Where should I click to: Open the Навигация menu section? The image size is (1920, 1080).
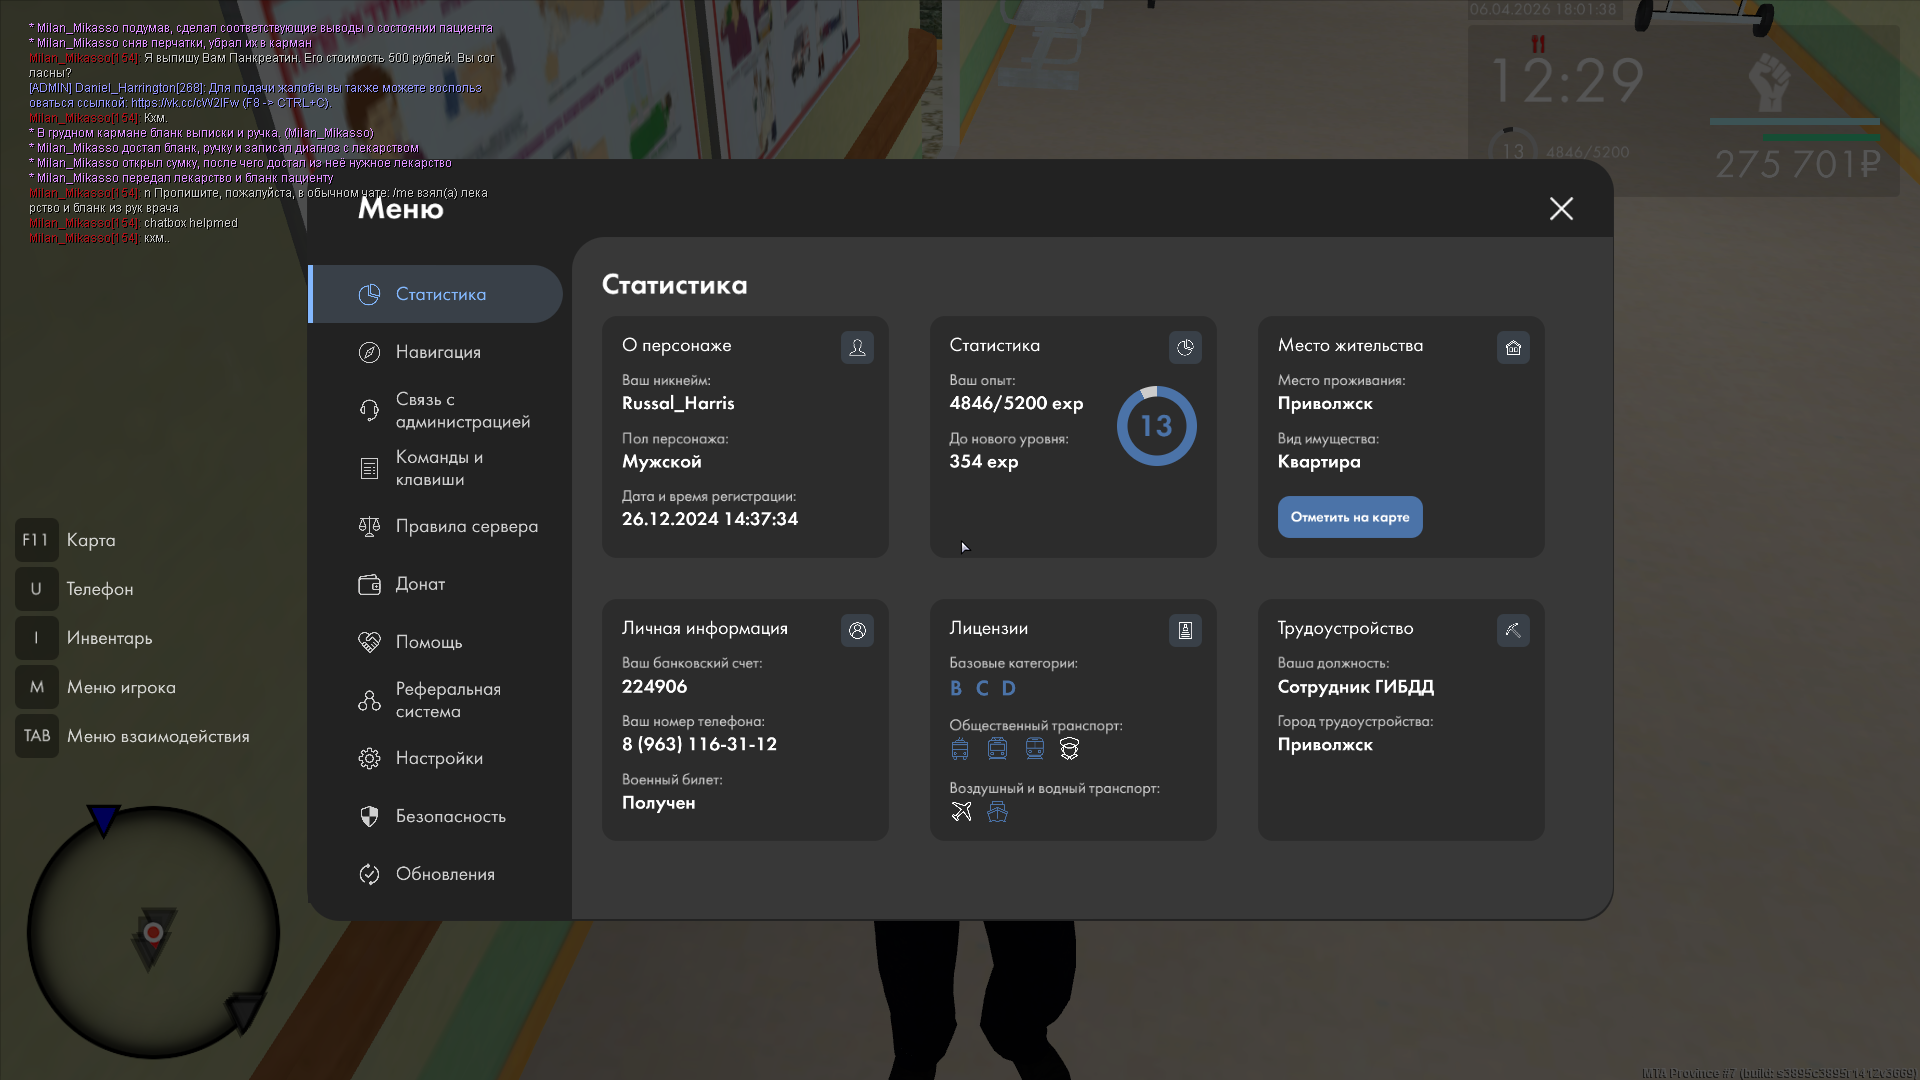coord(436,352)
